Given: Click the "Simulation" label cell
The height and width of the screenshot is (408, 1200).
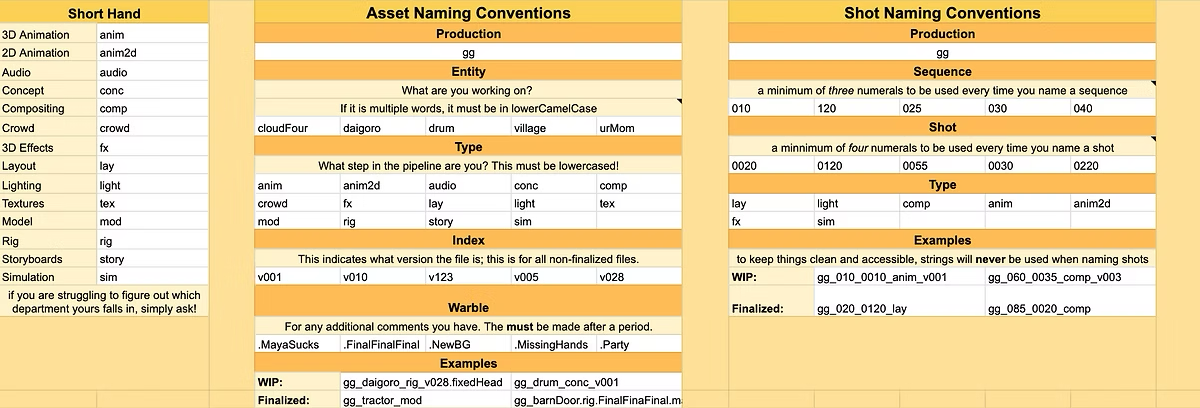Looking at the screenshot, I should click(48, 277).
